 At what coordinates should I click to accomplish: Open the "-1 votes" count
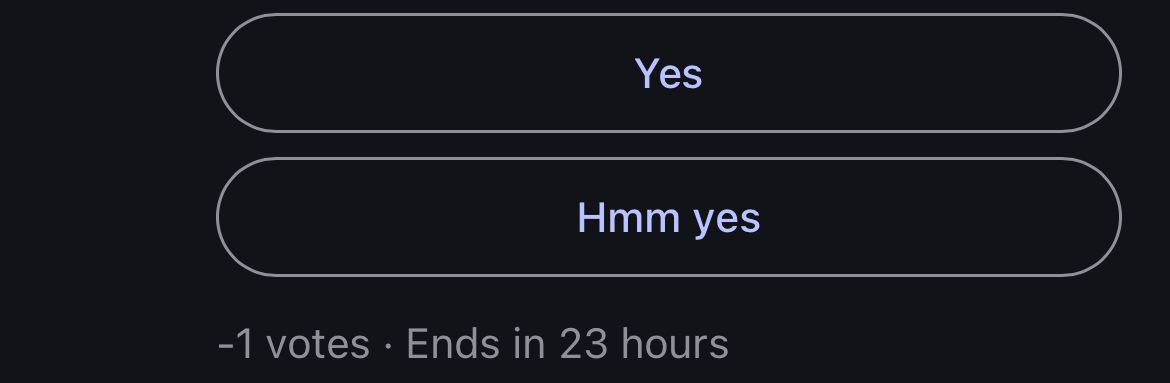click(293, 344)
